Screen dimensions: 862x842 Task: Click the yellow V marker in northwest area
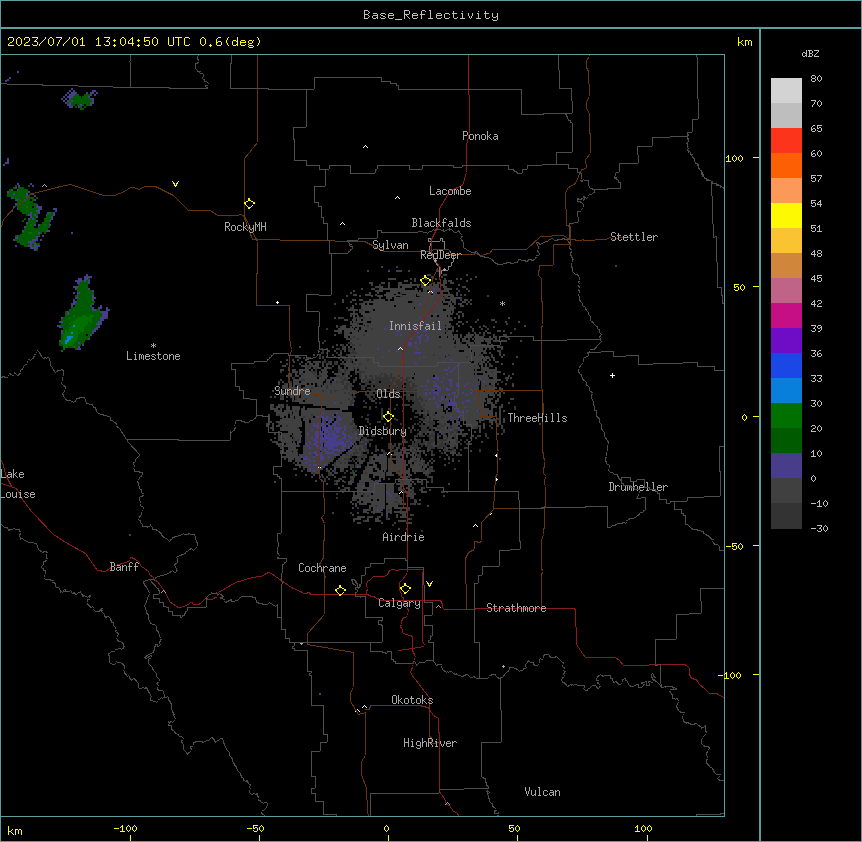click(x=175, y=184)
